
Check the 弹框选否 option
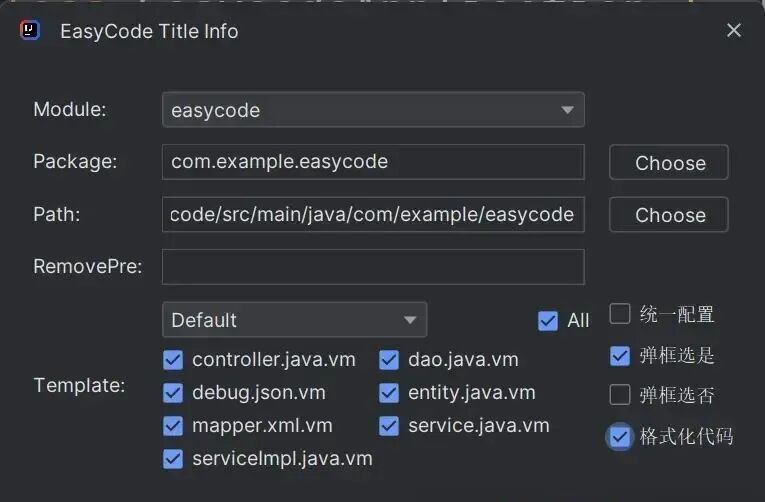coord(620,395)
